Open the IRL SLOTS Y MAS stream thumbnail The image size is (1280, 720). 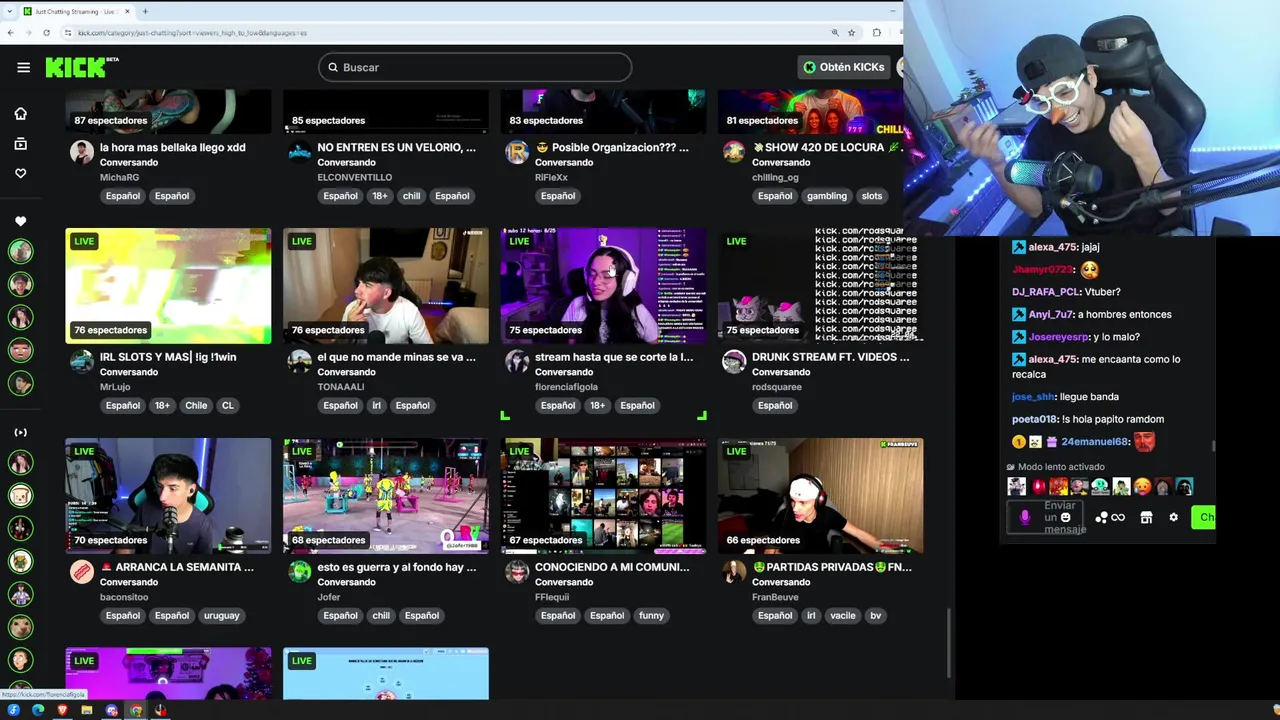(x=168, y=286)
